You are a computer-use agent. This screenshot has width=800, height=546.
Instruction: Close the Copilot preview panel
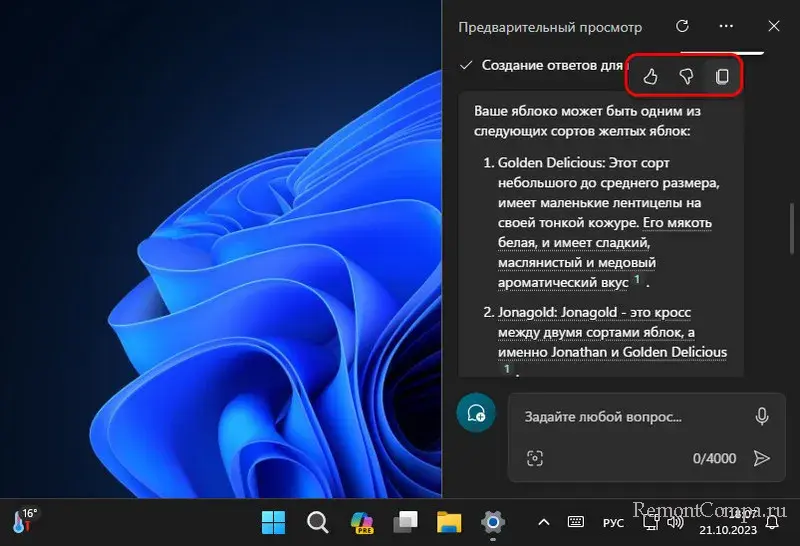tap(773, 27)
